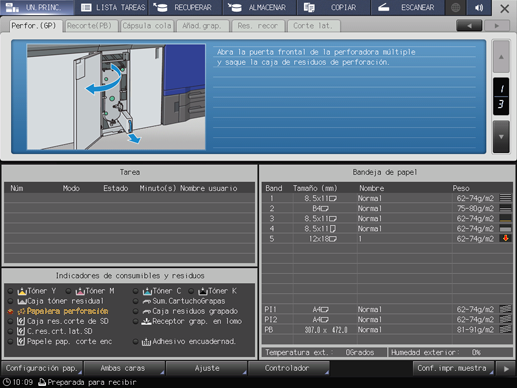Image resolution: width=517 pixels, height=388 pixels.
Task: Select paper tray 1 row
Action: (387, 198)
